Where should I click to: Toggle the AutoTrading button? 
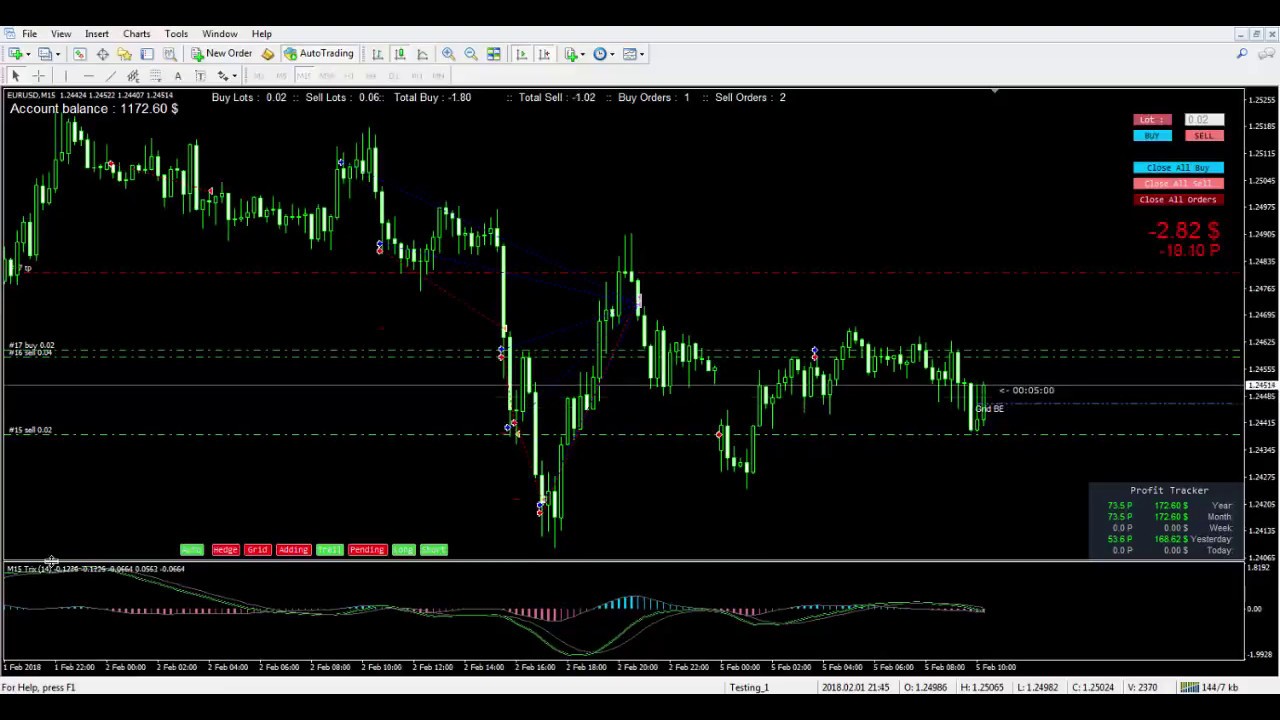point(319,54)
